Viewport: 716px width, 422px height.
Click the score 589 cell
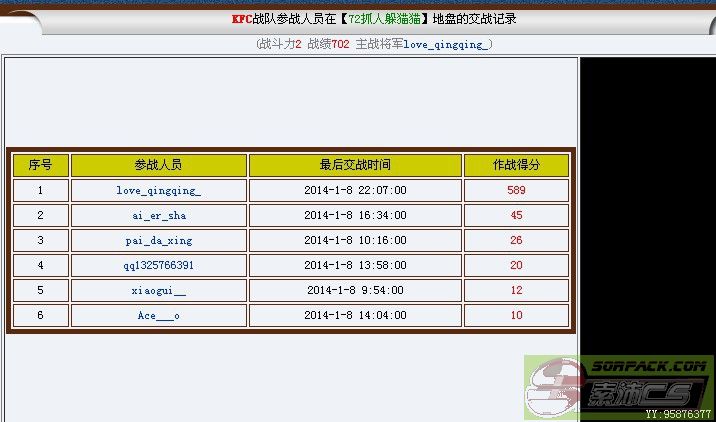point(516,190)
